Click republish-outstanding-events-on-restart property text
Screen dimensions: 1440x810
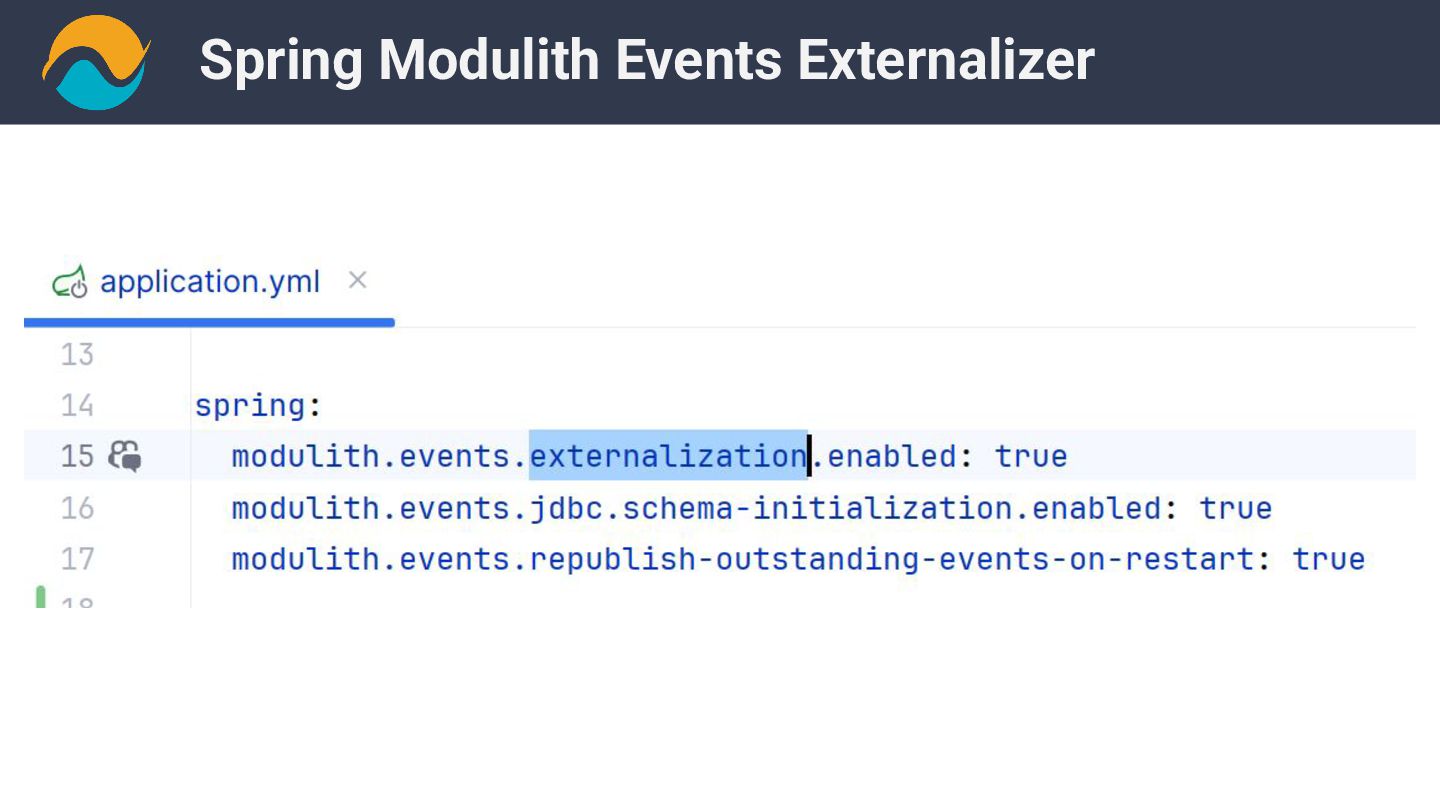892,558
